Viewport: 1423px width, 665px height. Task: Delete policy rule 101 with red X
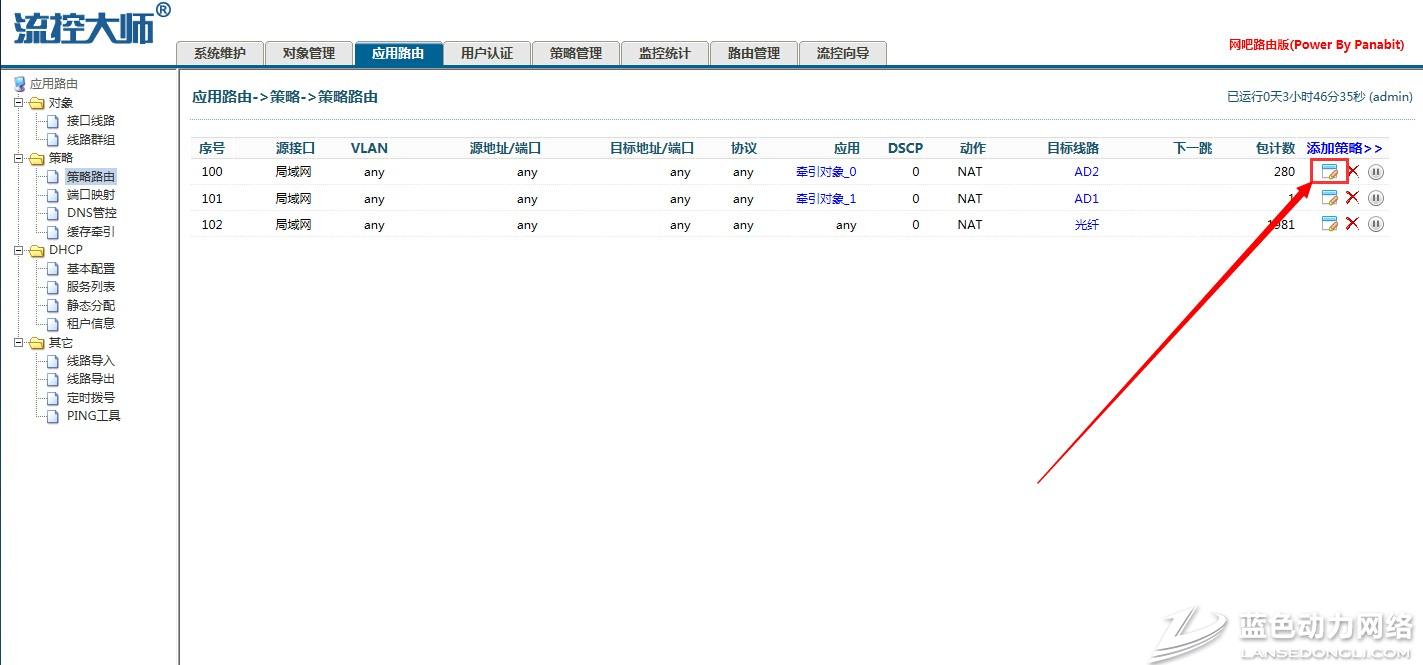tap(1352, 198)
